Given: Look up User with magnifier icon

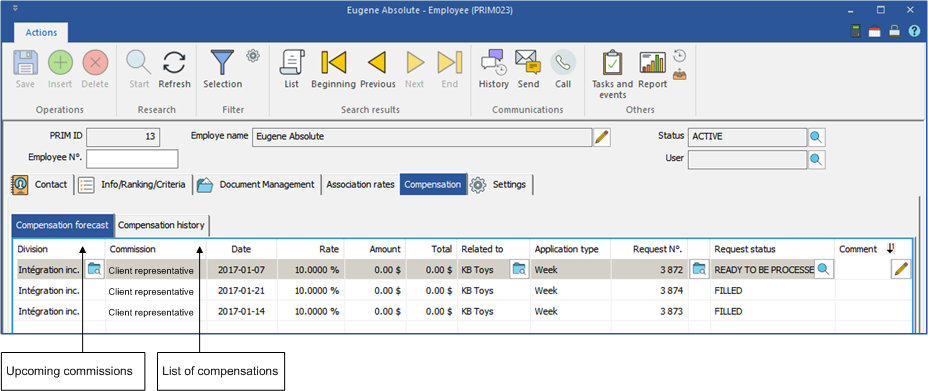Looking at the screenshot, I should pyautogui.click(x=816, y=159).
